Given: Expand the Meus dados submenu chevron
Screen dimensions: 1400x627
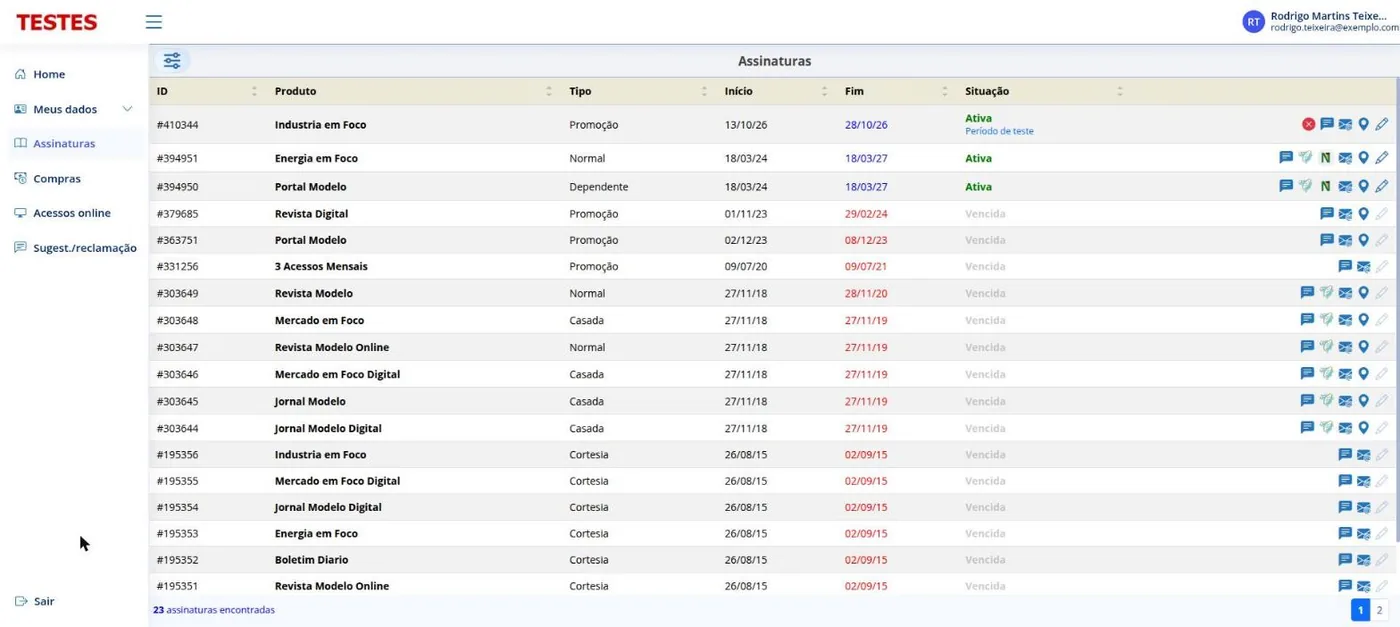Looking at the screenshot, I should [x=127, y=109].
